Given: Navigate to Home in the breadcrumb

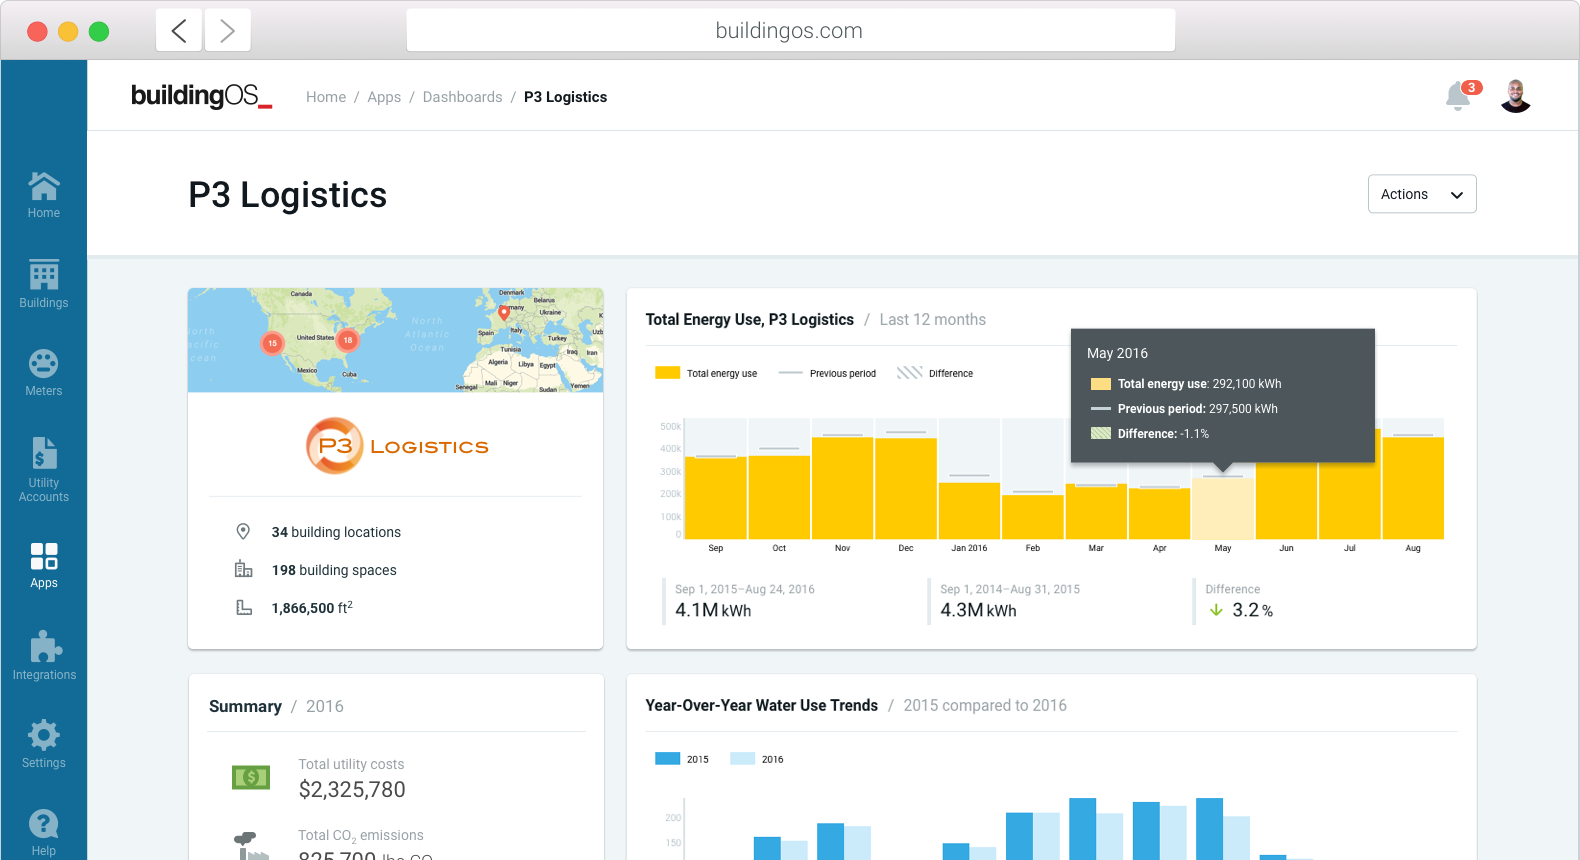Looking at the screenshot, I should [x=326, y=97].
